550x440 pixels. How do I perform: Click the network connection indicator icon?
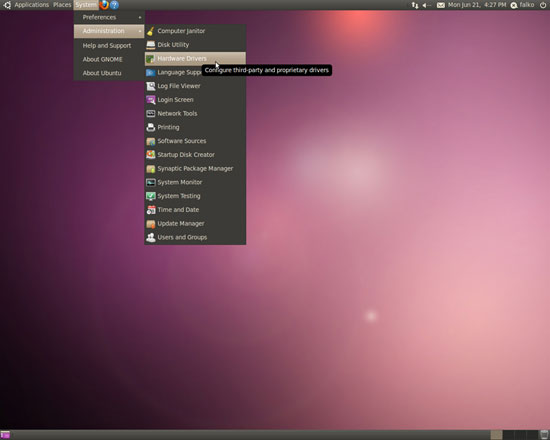pyautogui.click(x=415, y=5)
